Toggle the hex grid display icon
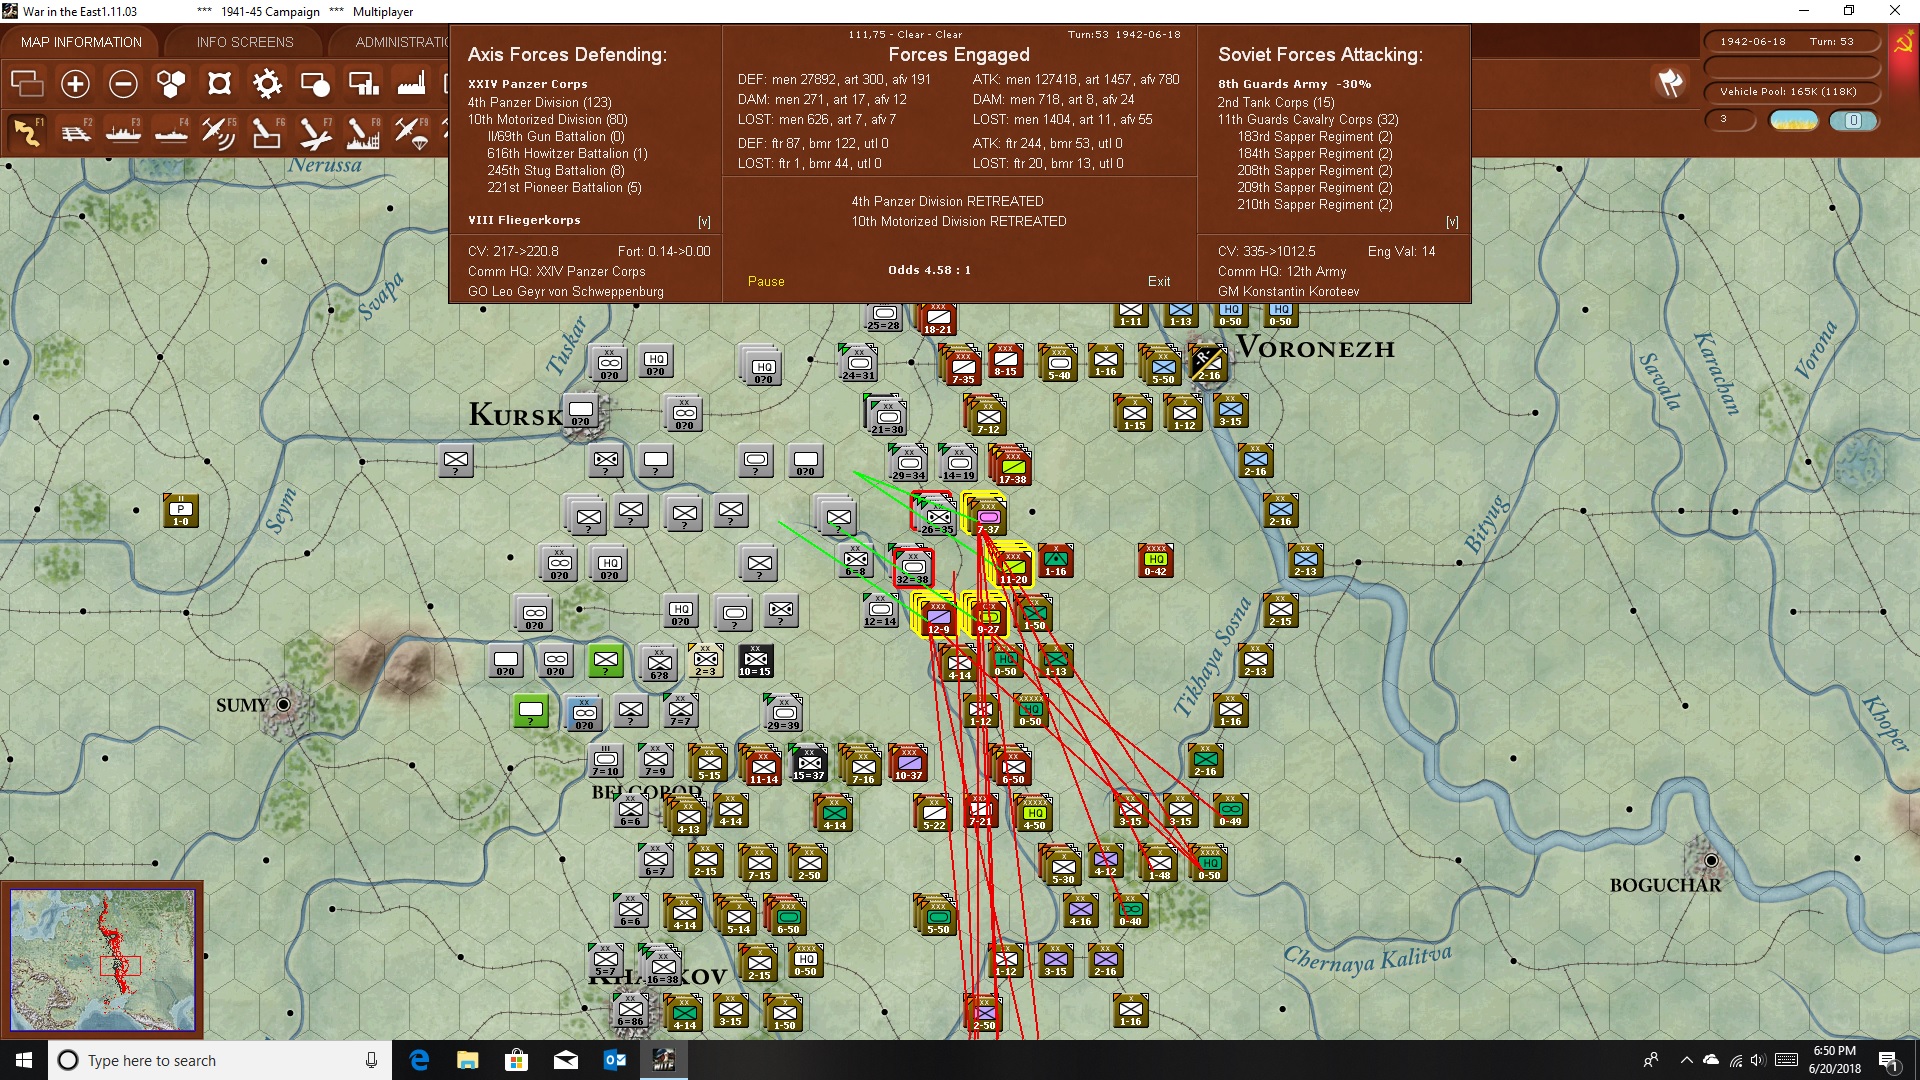Image resolution: width=1920 pixels, height=1080 pixels. tap(171, 84)
